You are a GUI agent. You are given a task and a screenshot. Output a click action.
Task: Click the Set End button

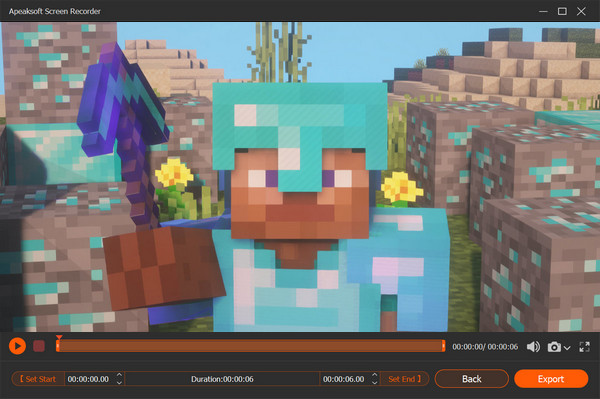[404, 379]
